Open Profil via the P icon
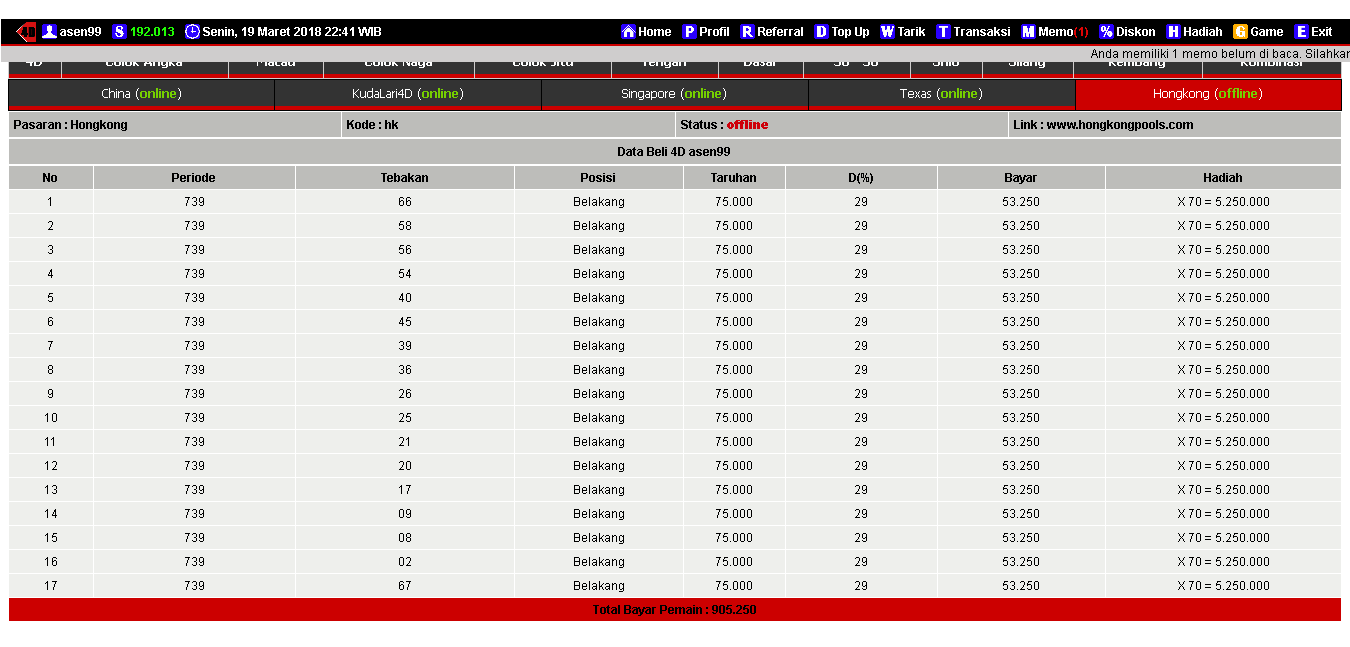The width and height of the screenshot is (1350, 647). click(689, 32)
